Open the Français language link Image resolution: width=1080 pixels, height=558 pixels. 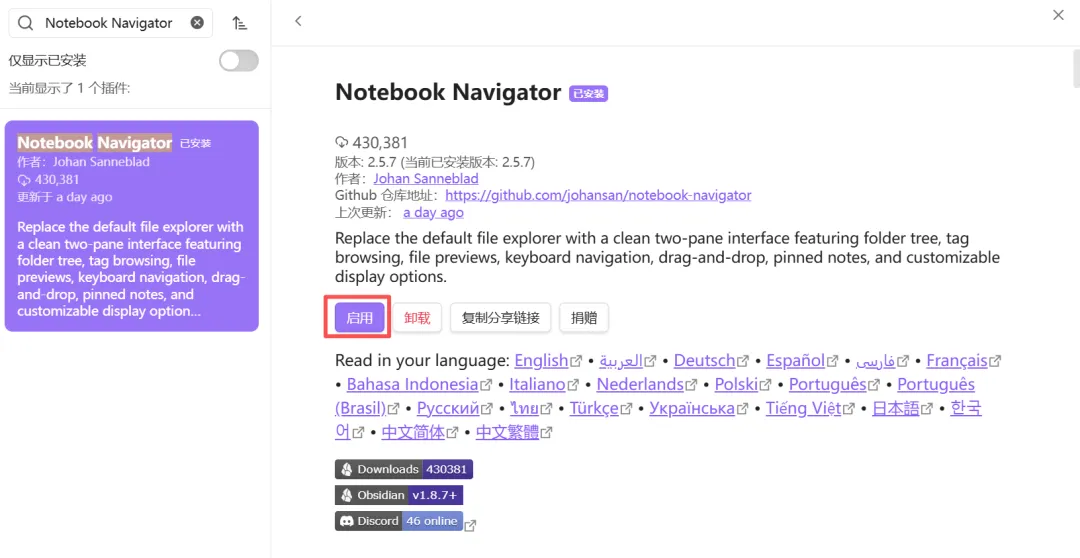pos(957,360)
